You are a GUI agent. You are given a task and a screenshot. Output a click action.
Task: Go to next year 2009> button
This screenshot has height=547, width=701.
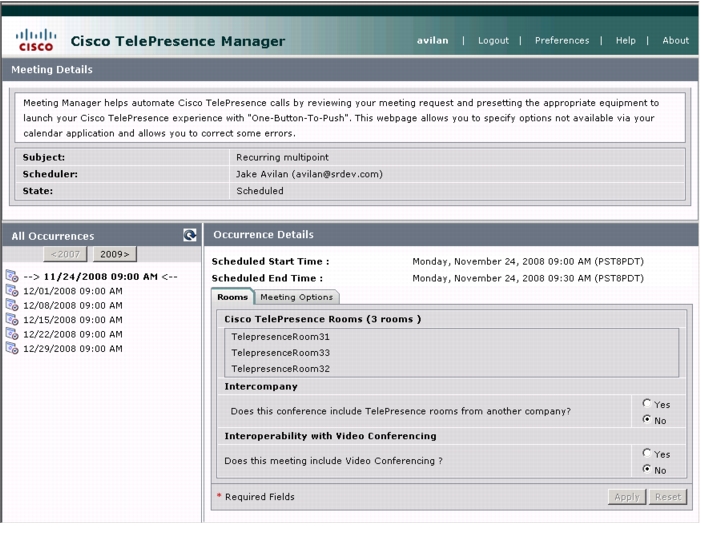click(114, 254)
